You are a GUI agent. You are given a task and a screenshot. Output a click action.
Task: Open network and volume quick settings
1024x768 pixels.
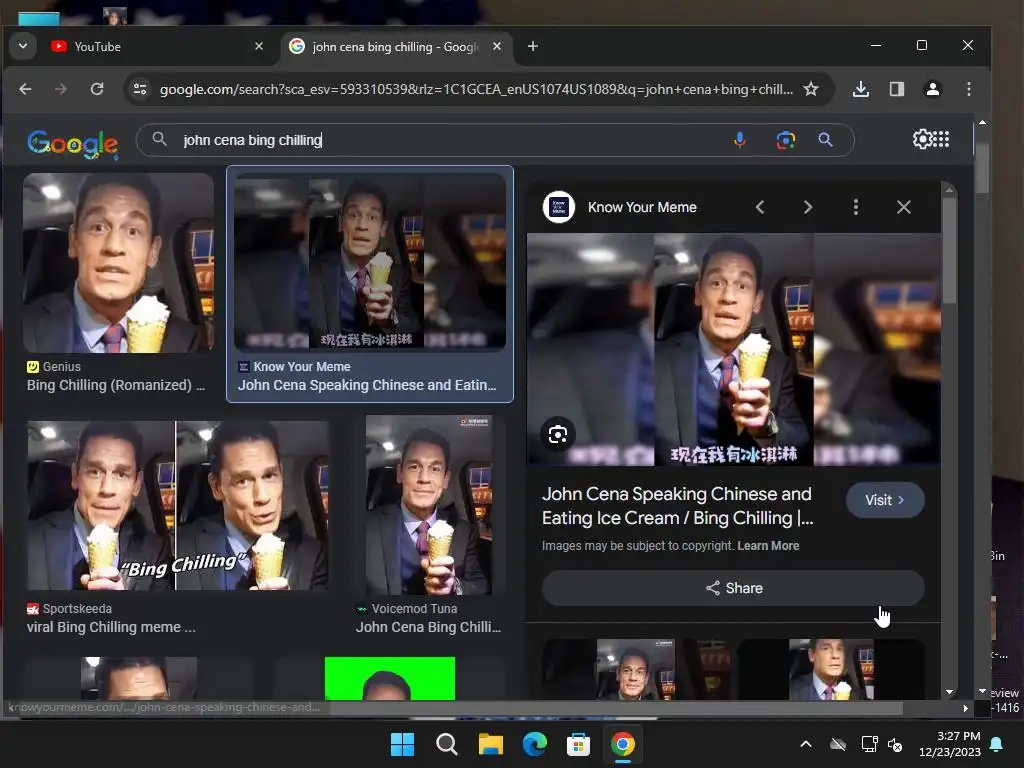pos(882,744)
